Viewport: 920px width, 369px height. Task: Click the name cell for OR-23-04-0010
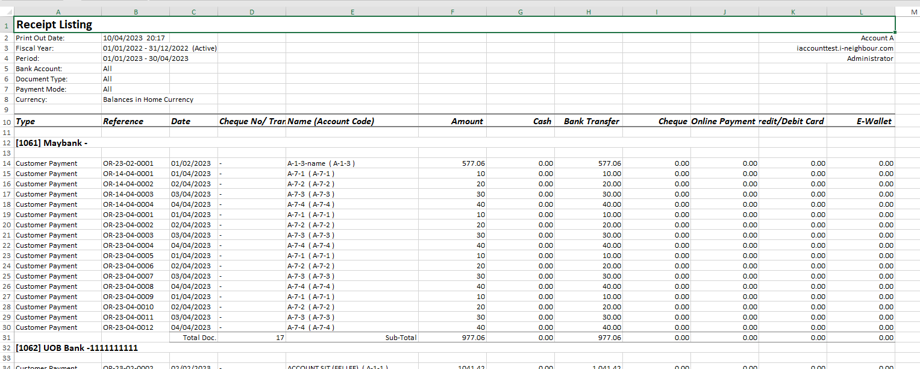click(351, 307)
